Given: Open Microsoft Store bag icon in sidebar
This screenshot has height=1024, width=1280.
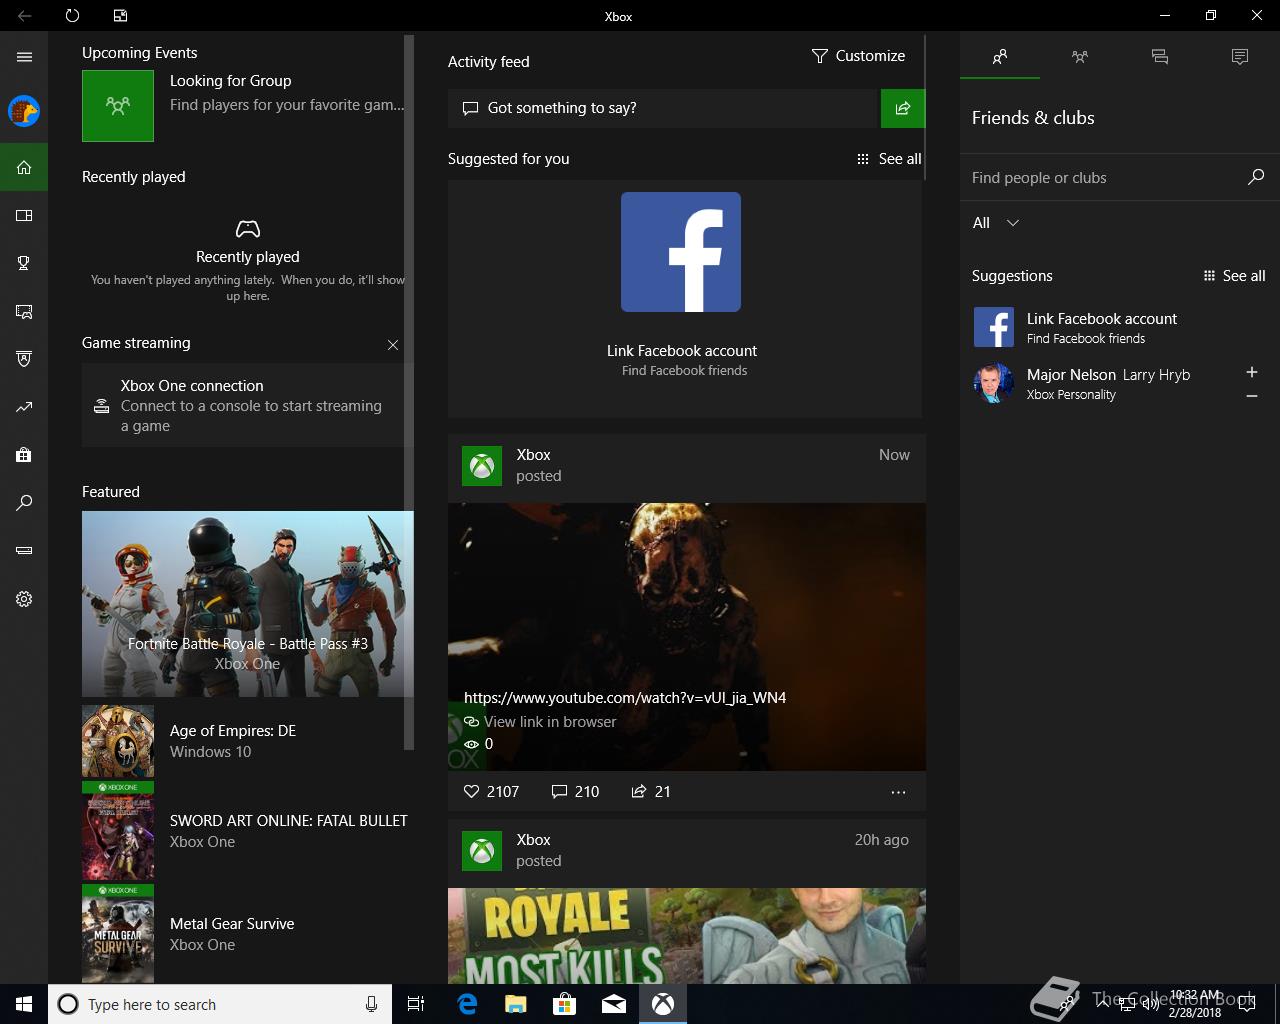Looking at the screenshot, I should (x=24, y=455).
